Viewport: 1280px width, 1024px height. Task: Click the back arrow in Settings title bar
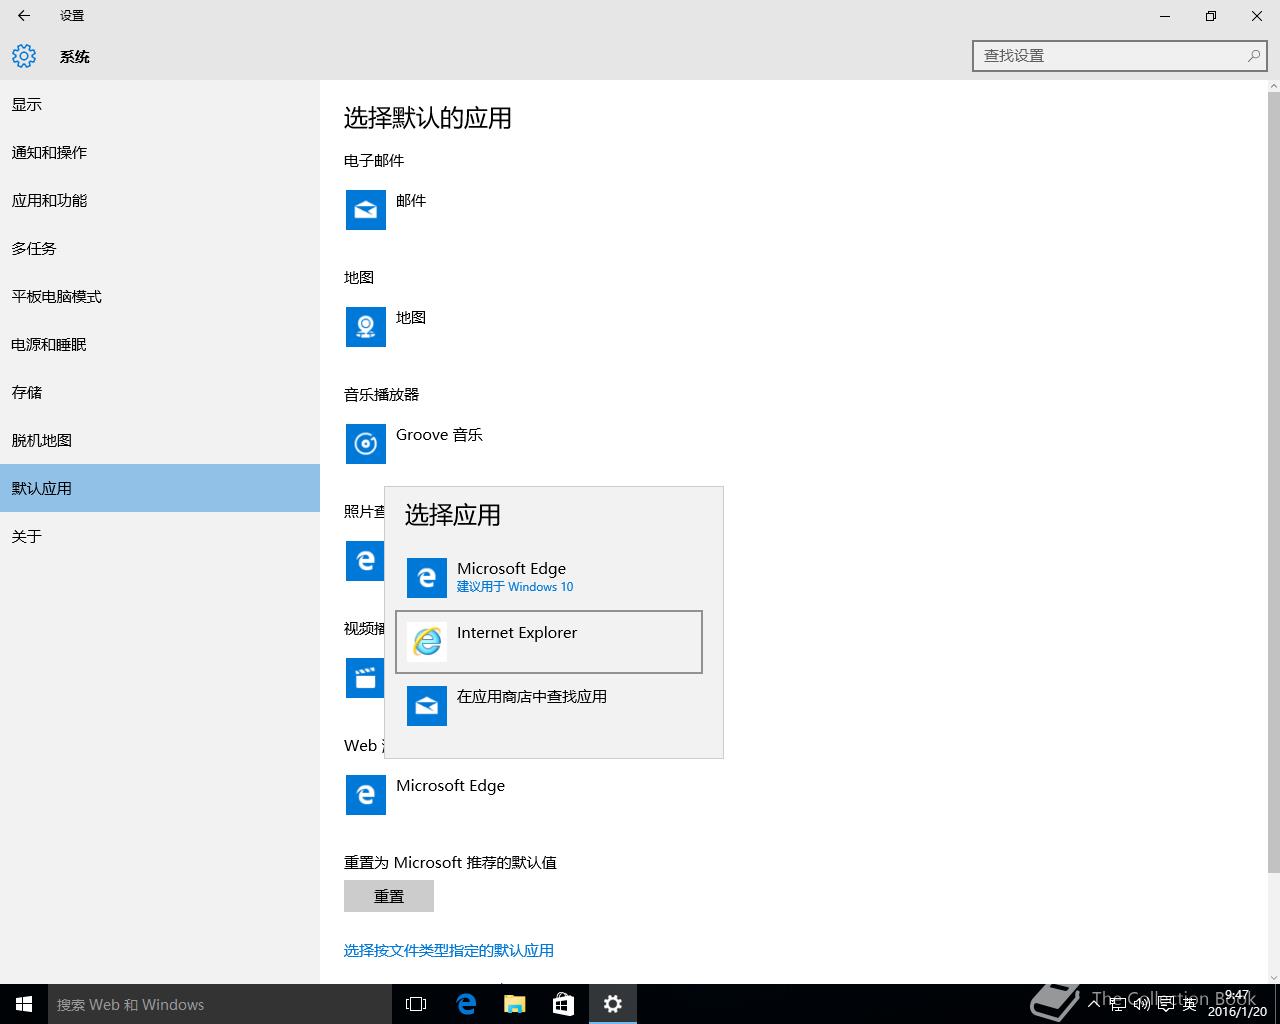click(24, 16)
